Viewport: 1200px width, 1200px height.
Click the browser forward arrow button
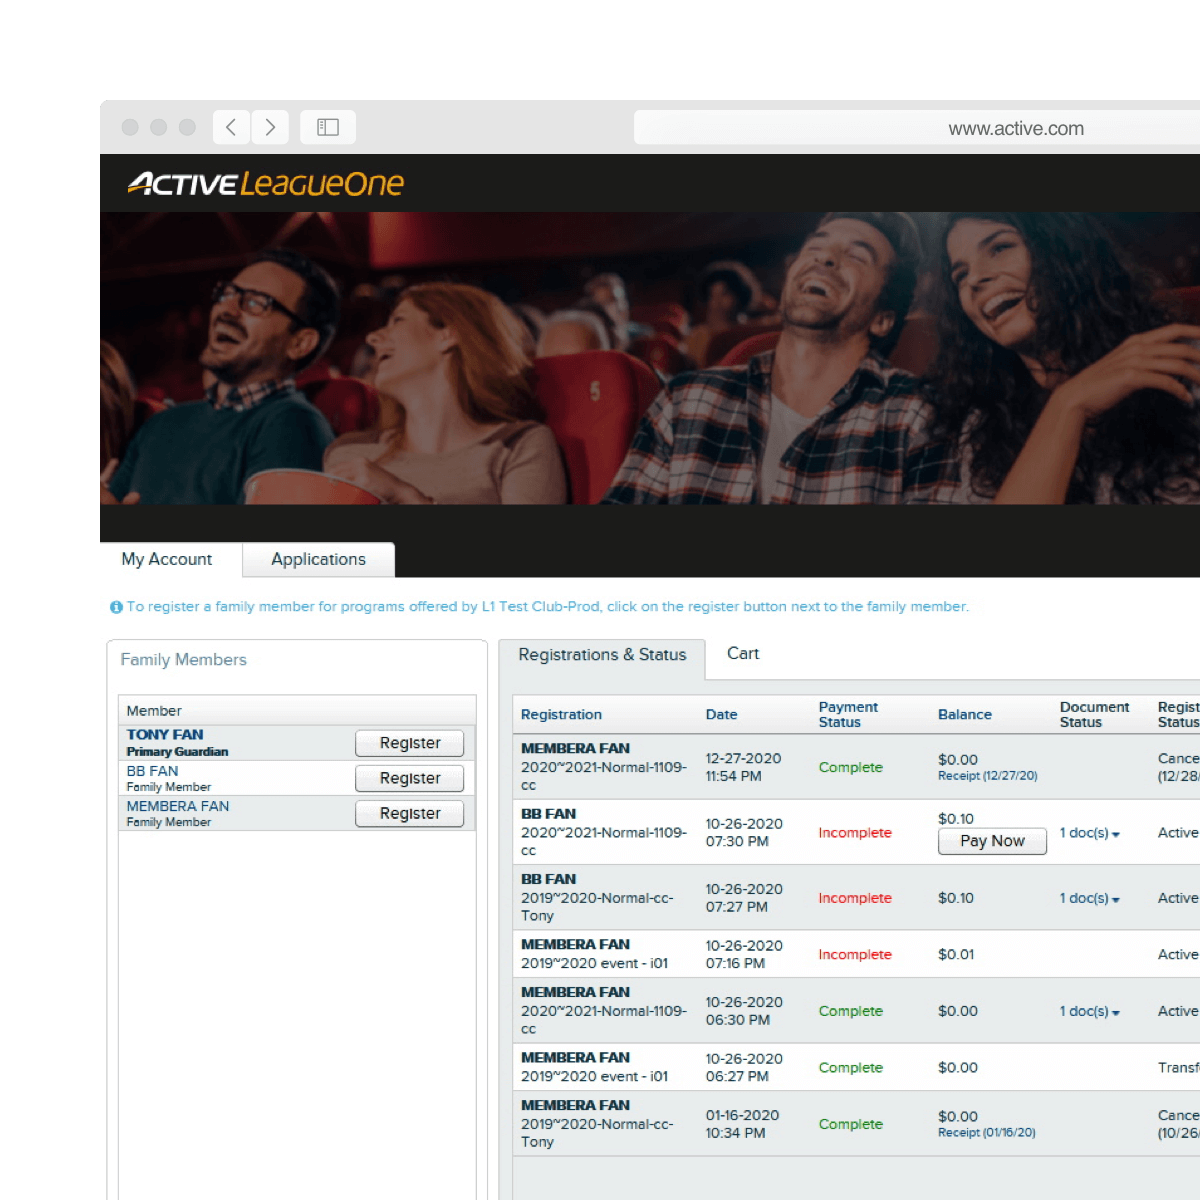click(x=270, y=127)
